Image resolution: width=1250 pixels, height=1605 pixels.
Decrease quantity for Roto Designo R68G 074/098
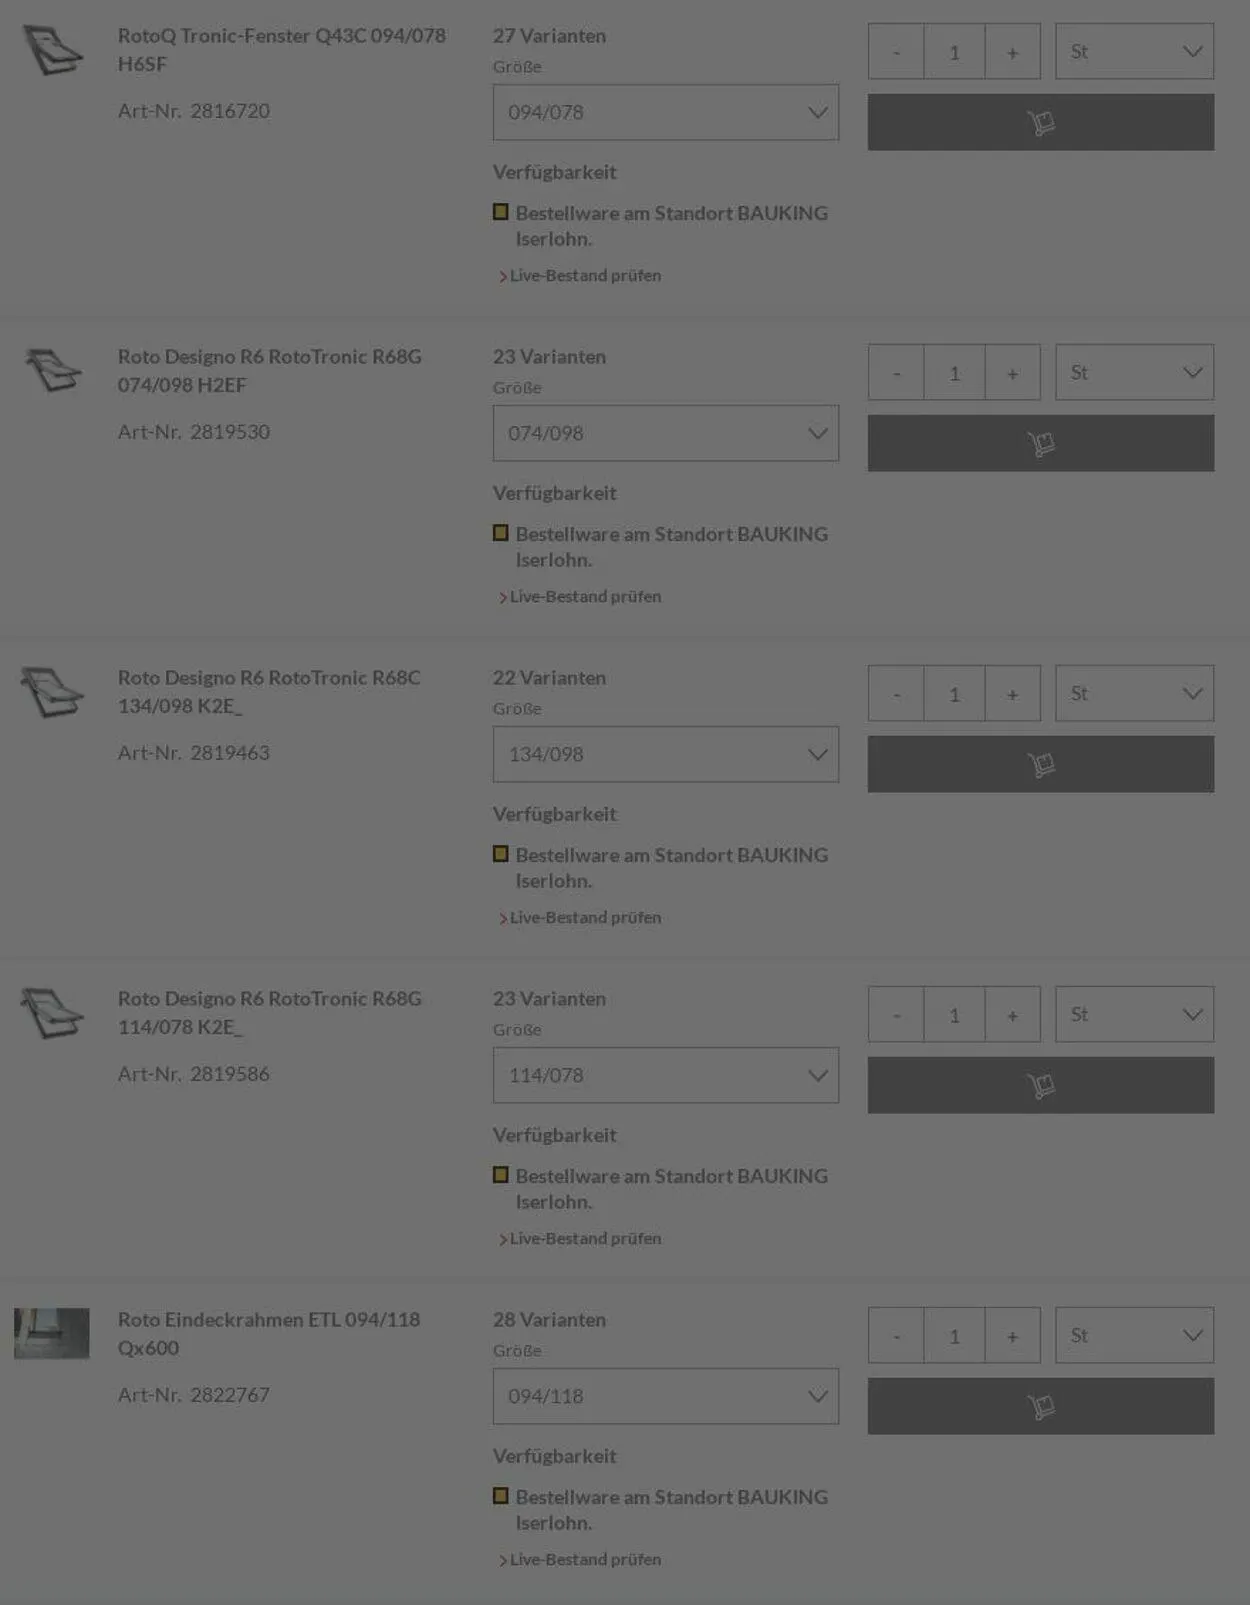pos(896,373)
